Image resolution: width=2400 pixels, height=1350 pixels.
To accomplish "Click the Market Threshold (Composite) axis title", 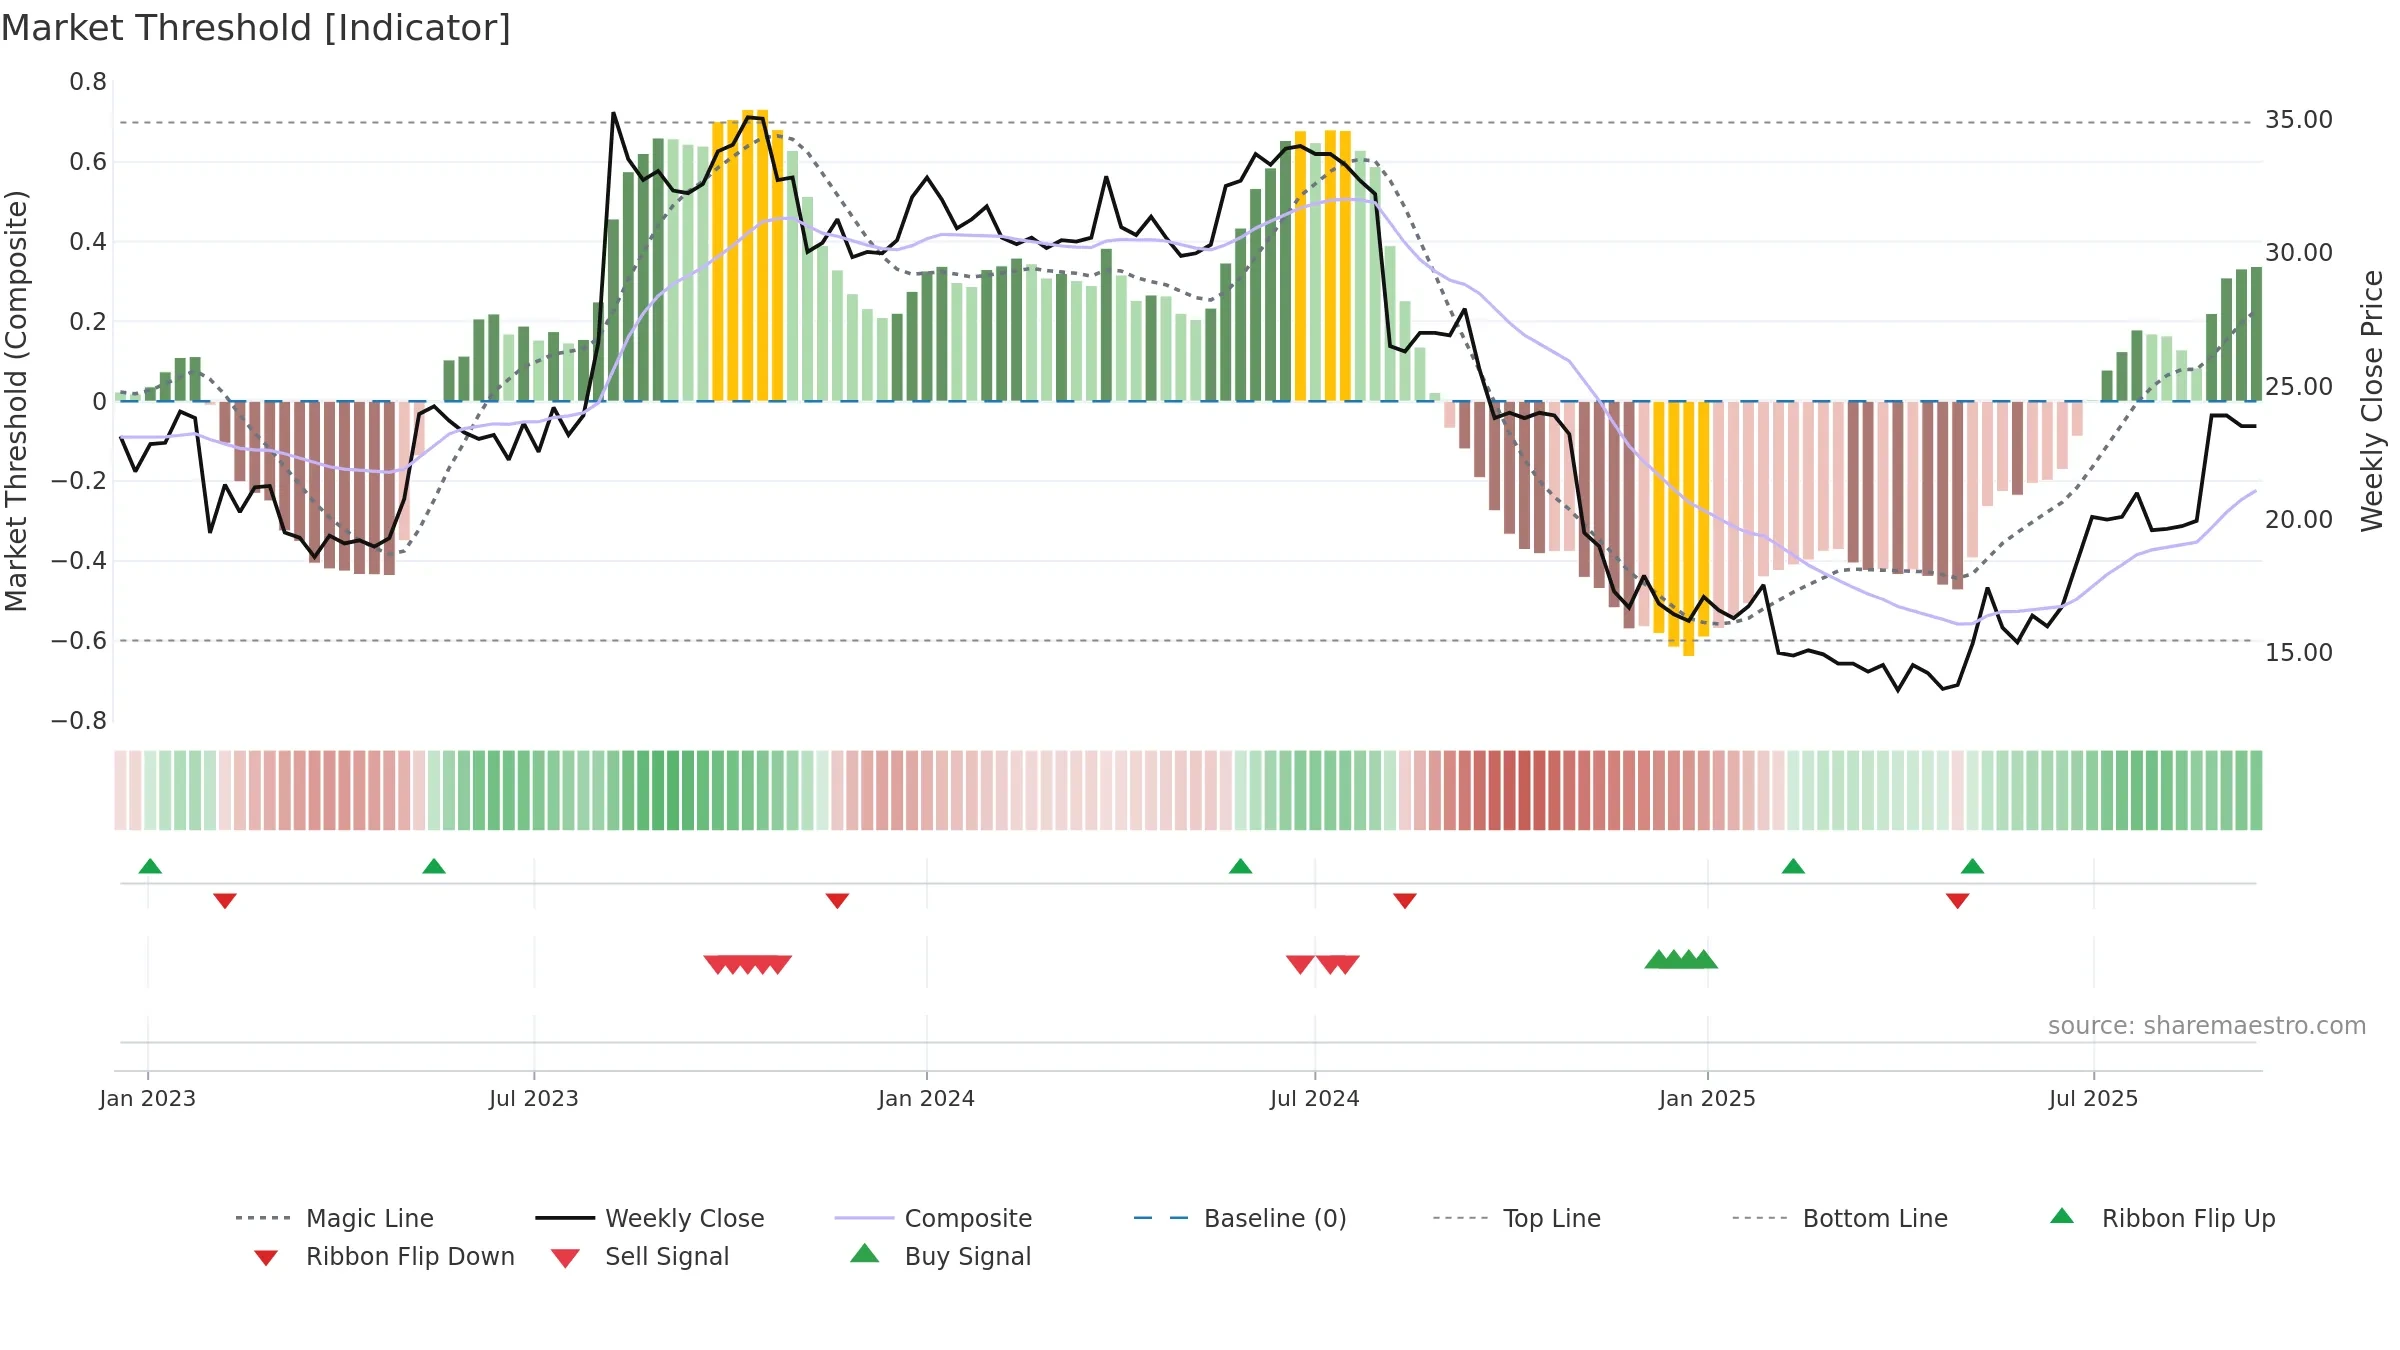I will tap(16, 400).
